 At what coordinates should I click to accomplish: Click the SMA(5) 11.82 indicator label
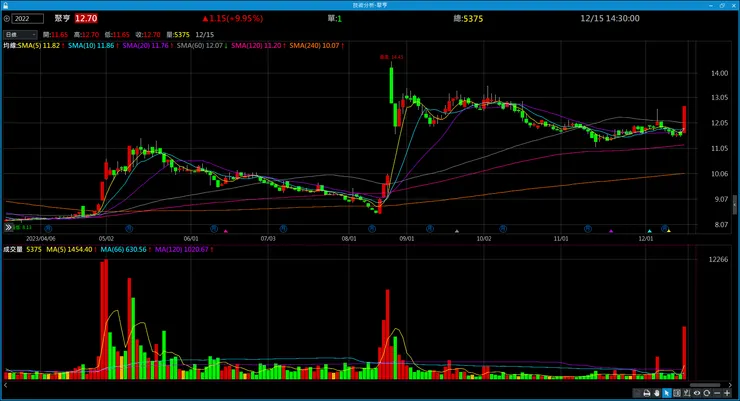pyautogui.click(x=41, y=46)
